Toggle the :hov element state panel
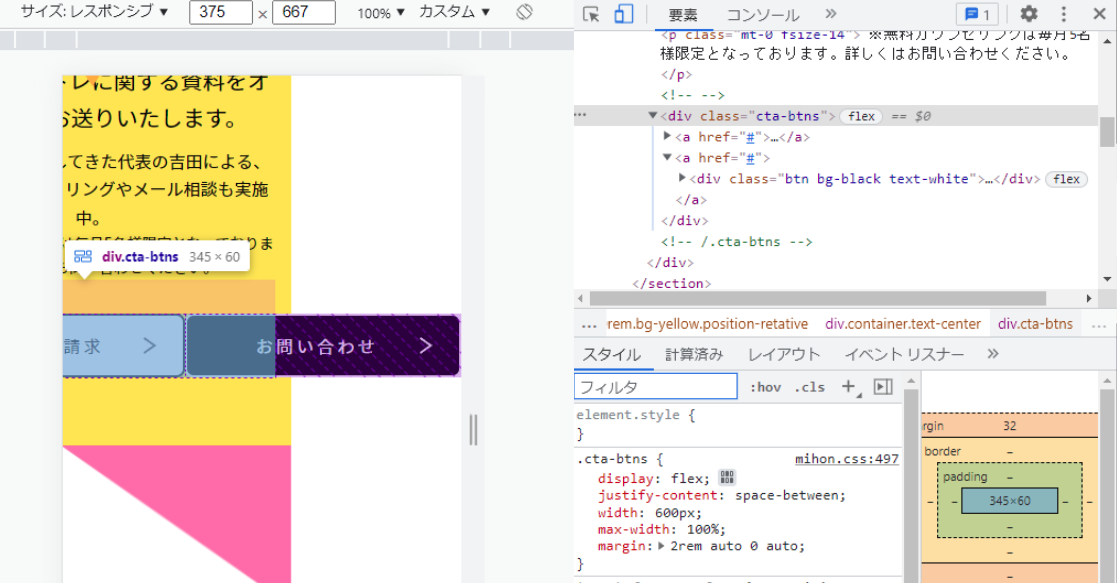Viewport: 1117px width, 583px height. [x=765, y=387]
